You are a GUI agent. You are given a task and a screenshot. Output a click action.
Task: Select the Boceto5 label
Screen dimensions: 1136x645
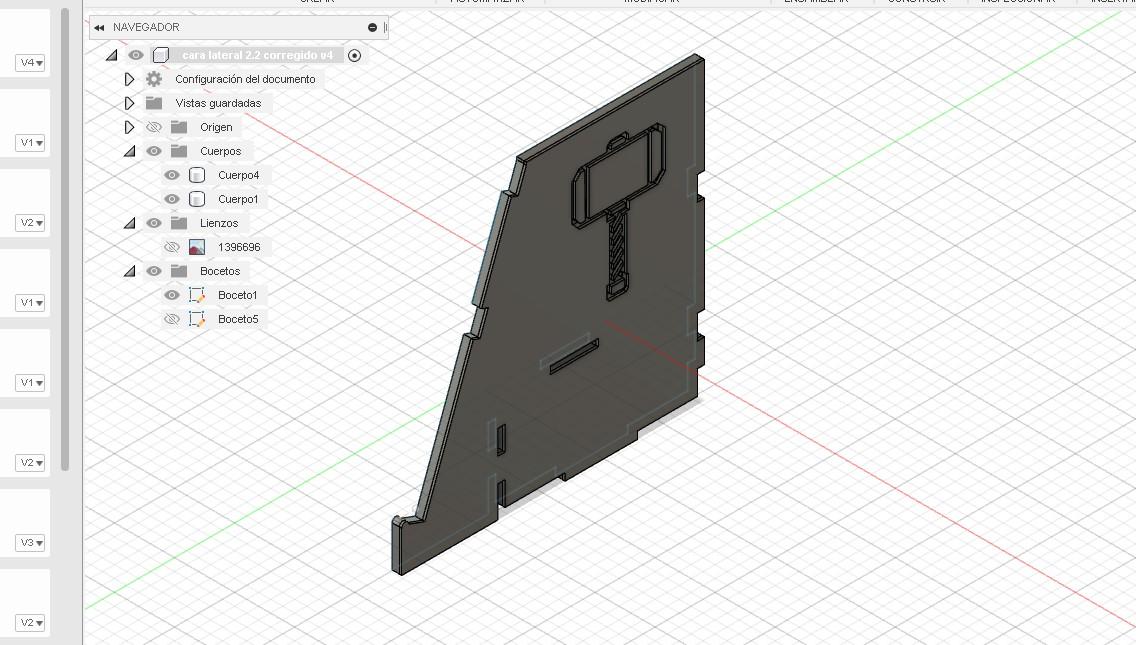238,319
